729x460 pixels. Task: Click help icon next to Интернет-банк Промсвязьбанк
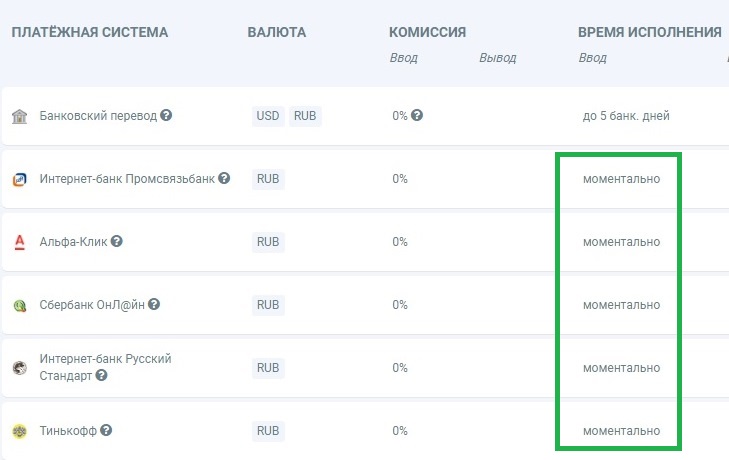(x=224, y=179)
